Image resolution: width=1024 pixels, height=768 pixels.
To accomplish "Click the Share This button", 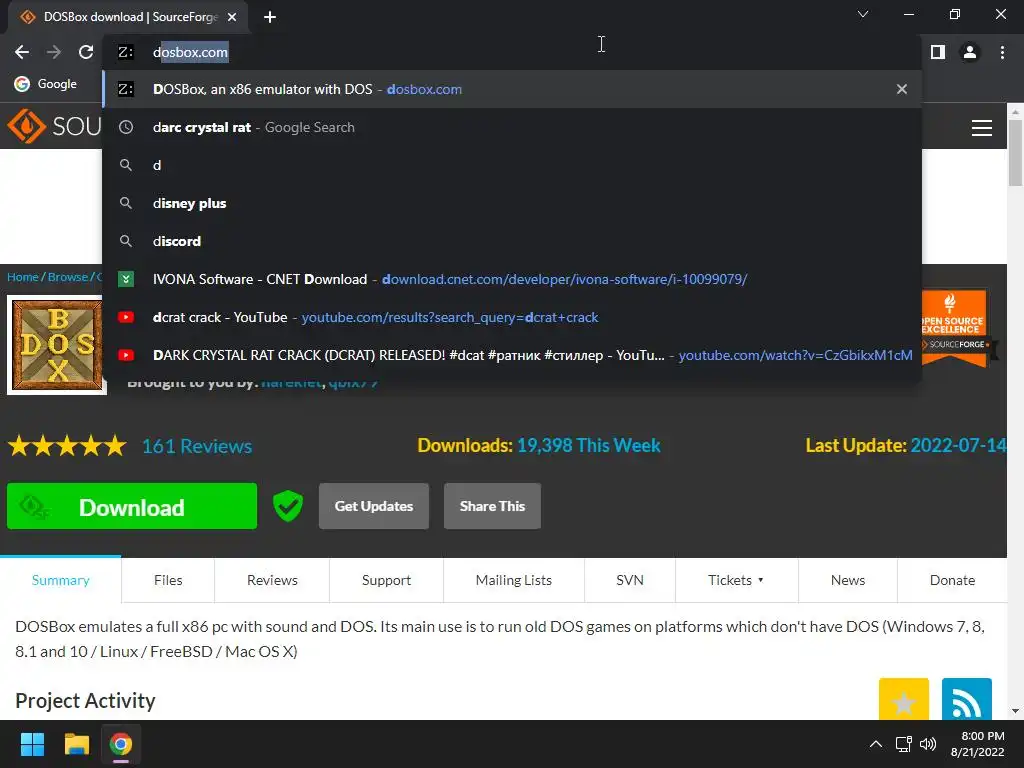I will coord(492,506).
